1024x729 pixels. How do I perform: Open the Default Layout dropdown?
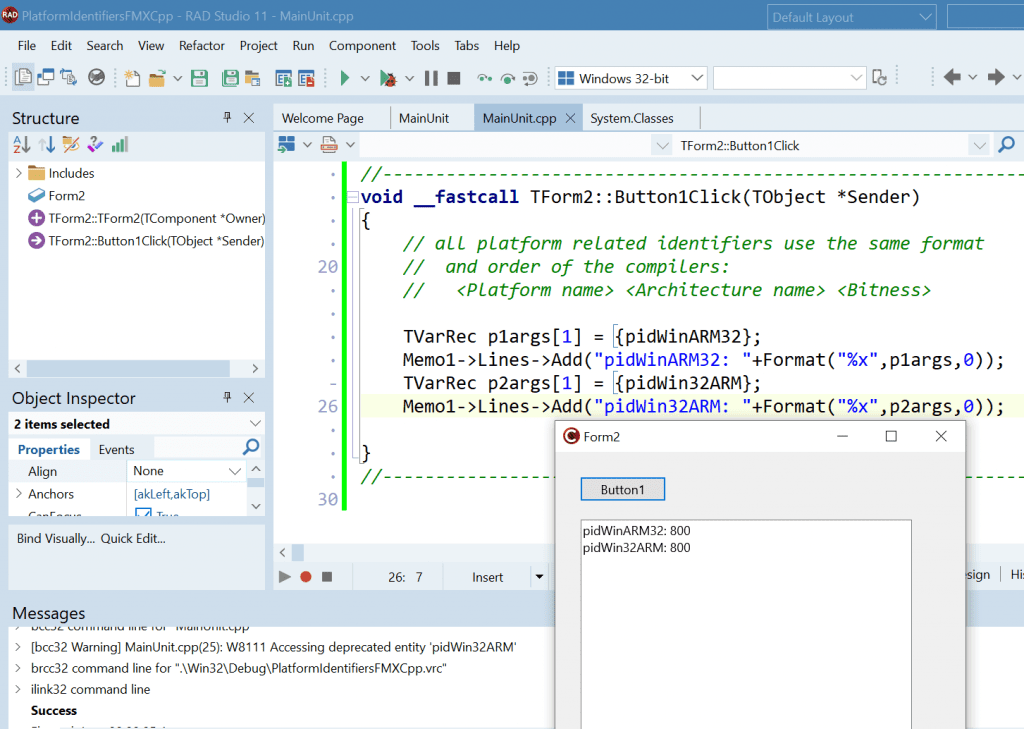[925, 17]
